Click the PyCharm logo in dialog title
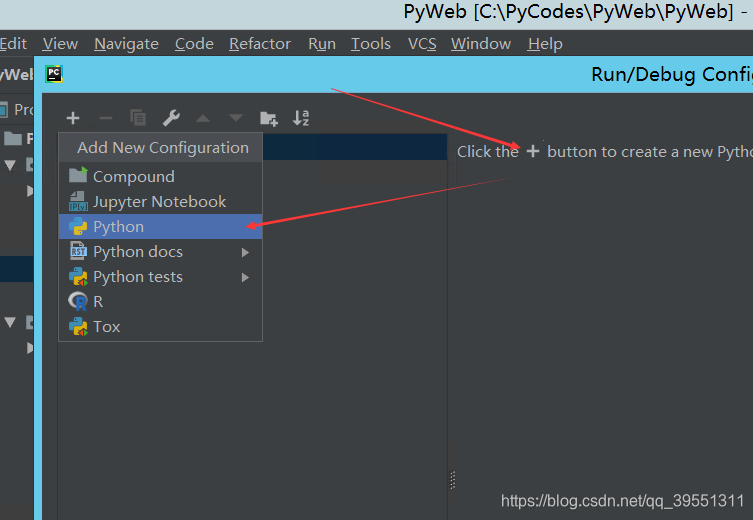This screenshot has height=520, width=753. (54, 74)
